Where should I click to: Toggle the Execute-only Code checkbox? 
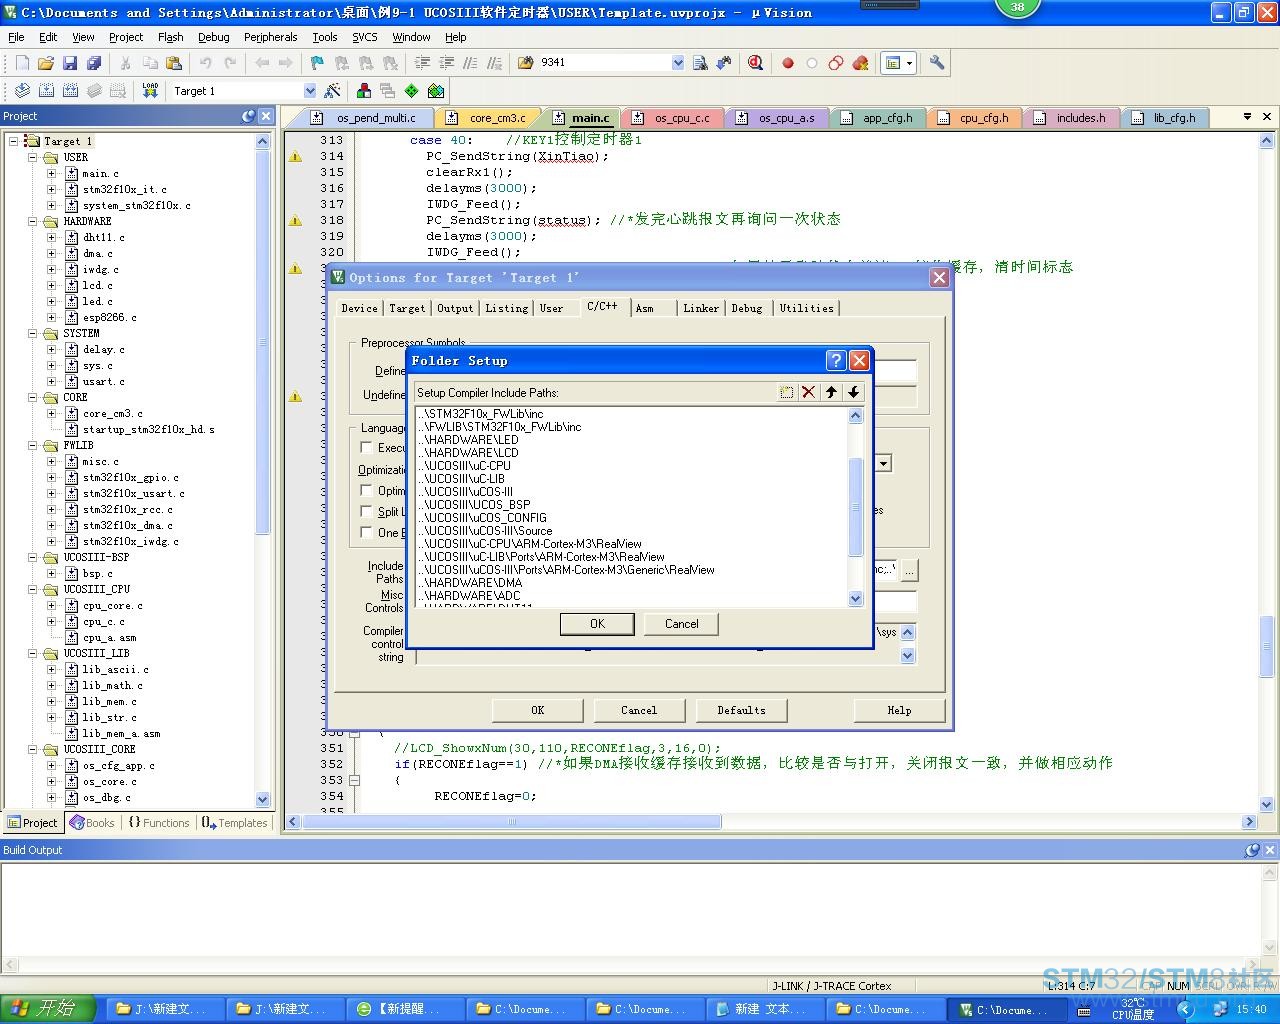[366, 448]
